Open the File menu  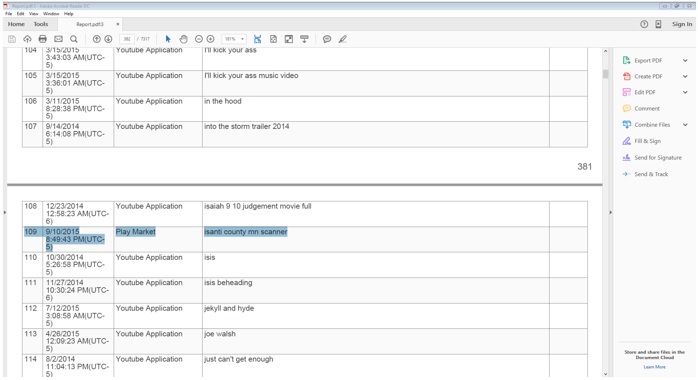(x=8, y=14)
